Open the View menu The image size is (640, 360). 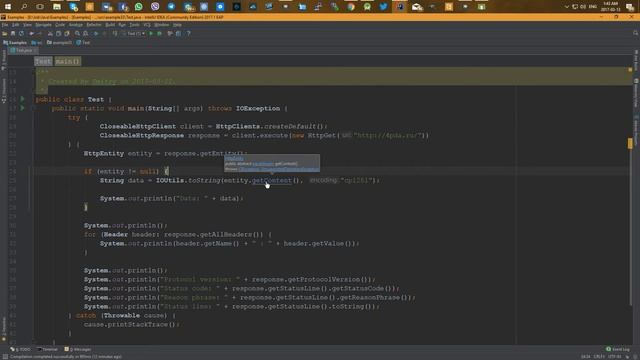[27, 25]
